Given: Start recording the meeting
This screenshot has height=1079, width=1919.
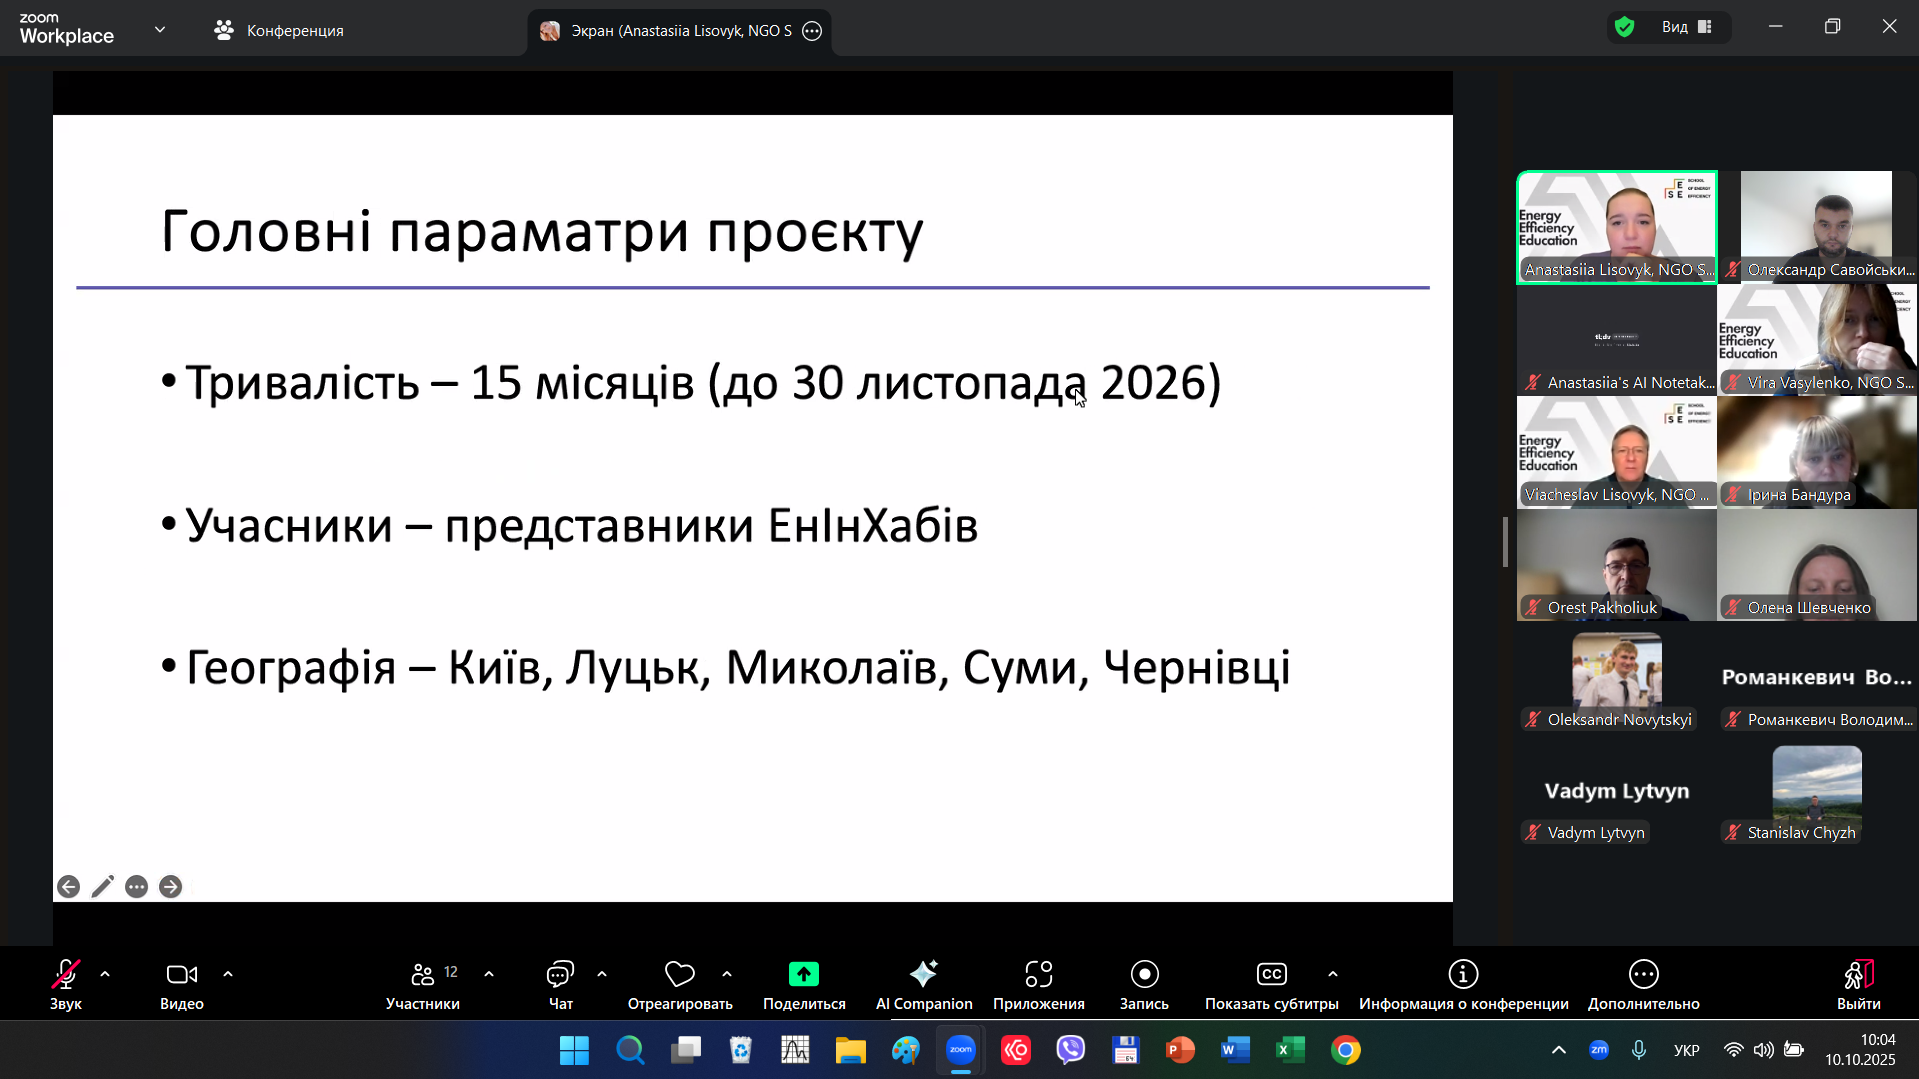Looking at the screenshot, I should [1144, 985].
